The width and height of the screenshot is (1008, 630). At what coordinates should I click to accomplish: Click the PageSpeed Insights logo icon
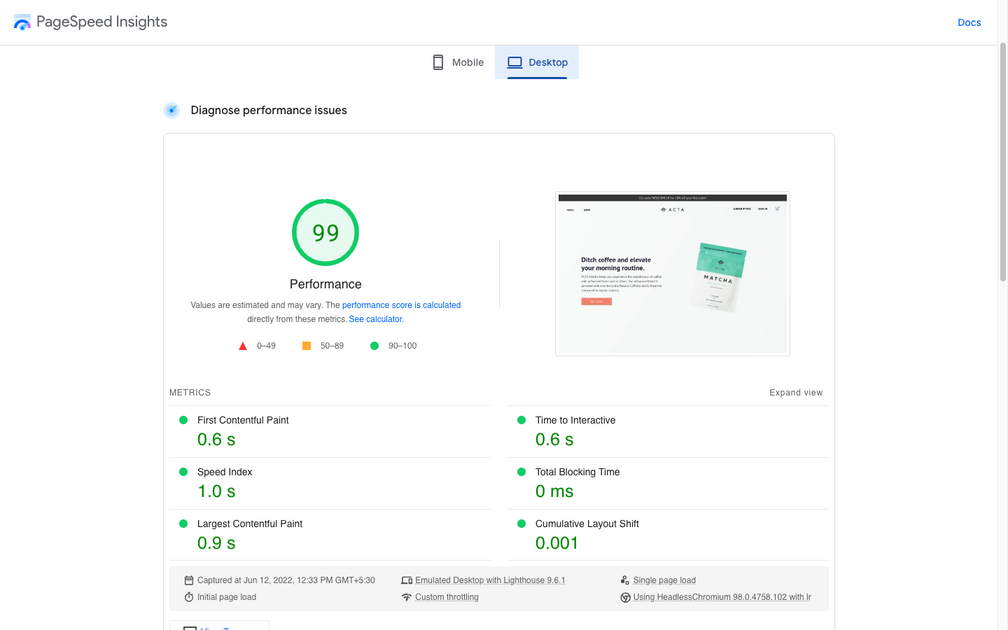[22, 22]
